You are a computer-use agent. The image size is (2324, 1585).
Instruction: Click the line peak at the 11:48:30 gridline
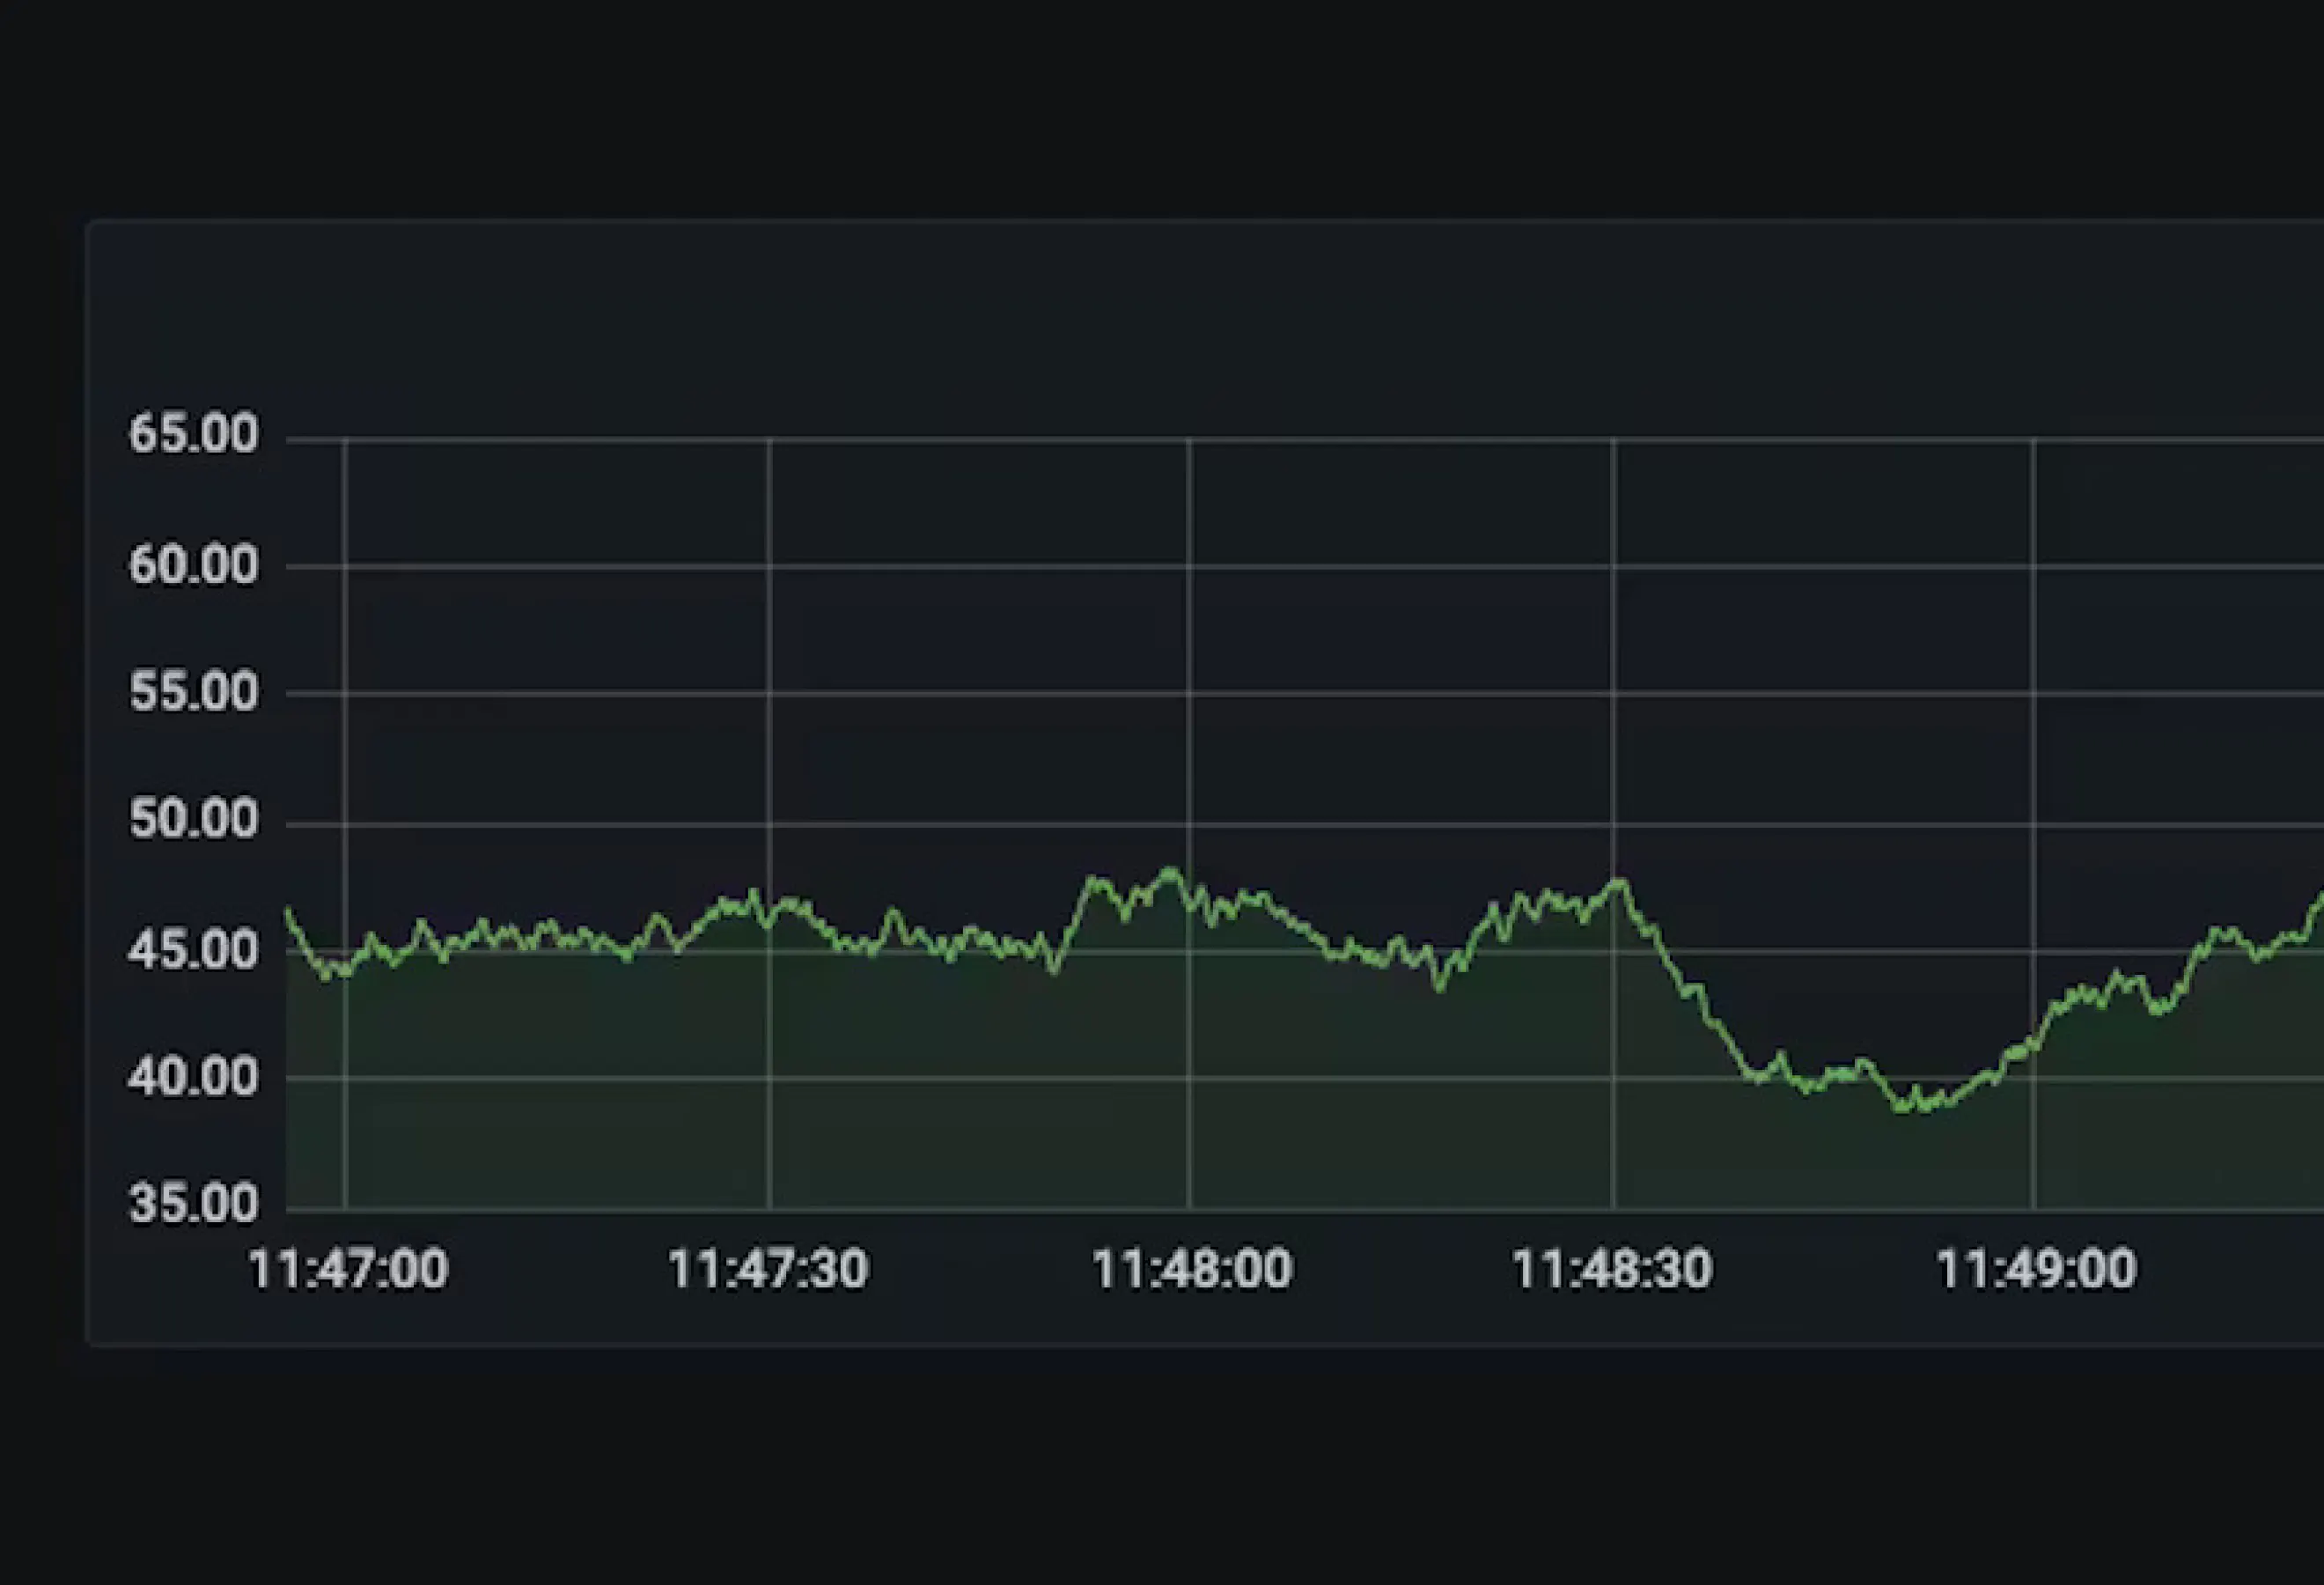1618,883
